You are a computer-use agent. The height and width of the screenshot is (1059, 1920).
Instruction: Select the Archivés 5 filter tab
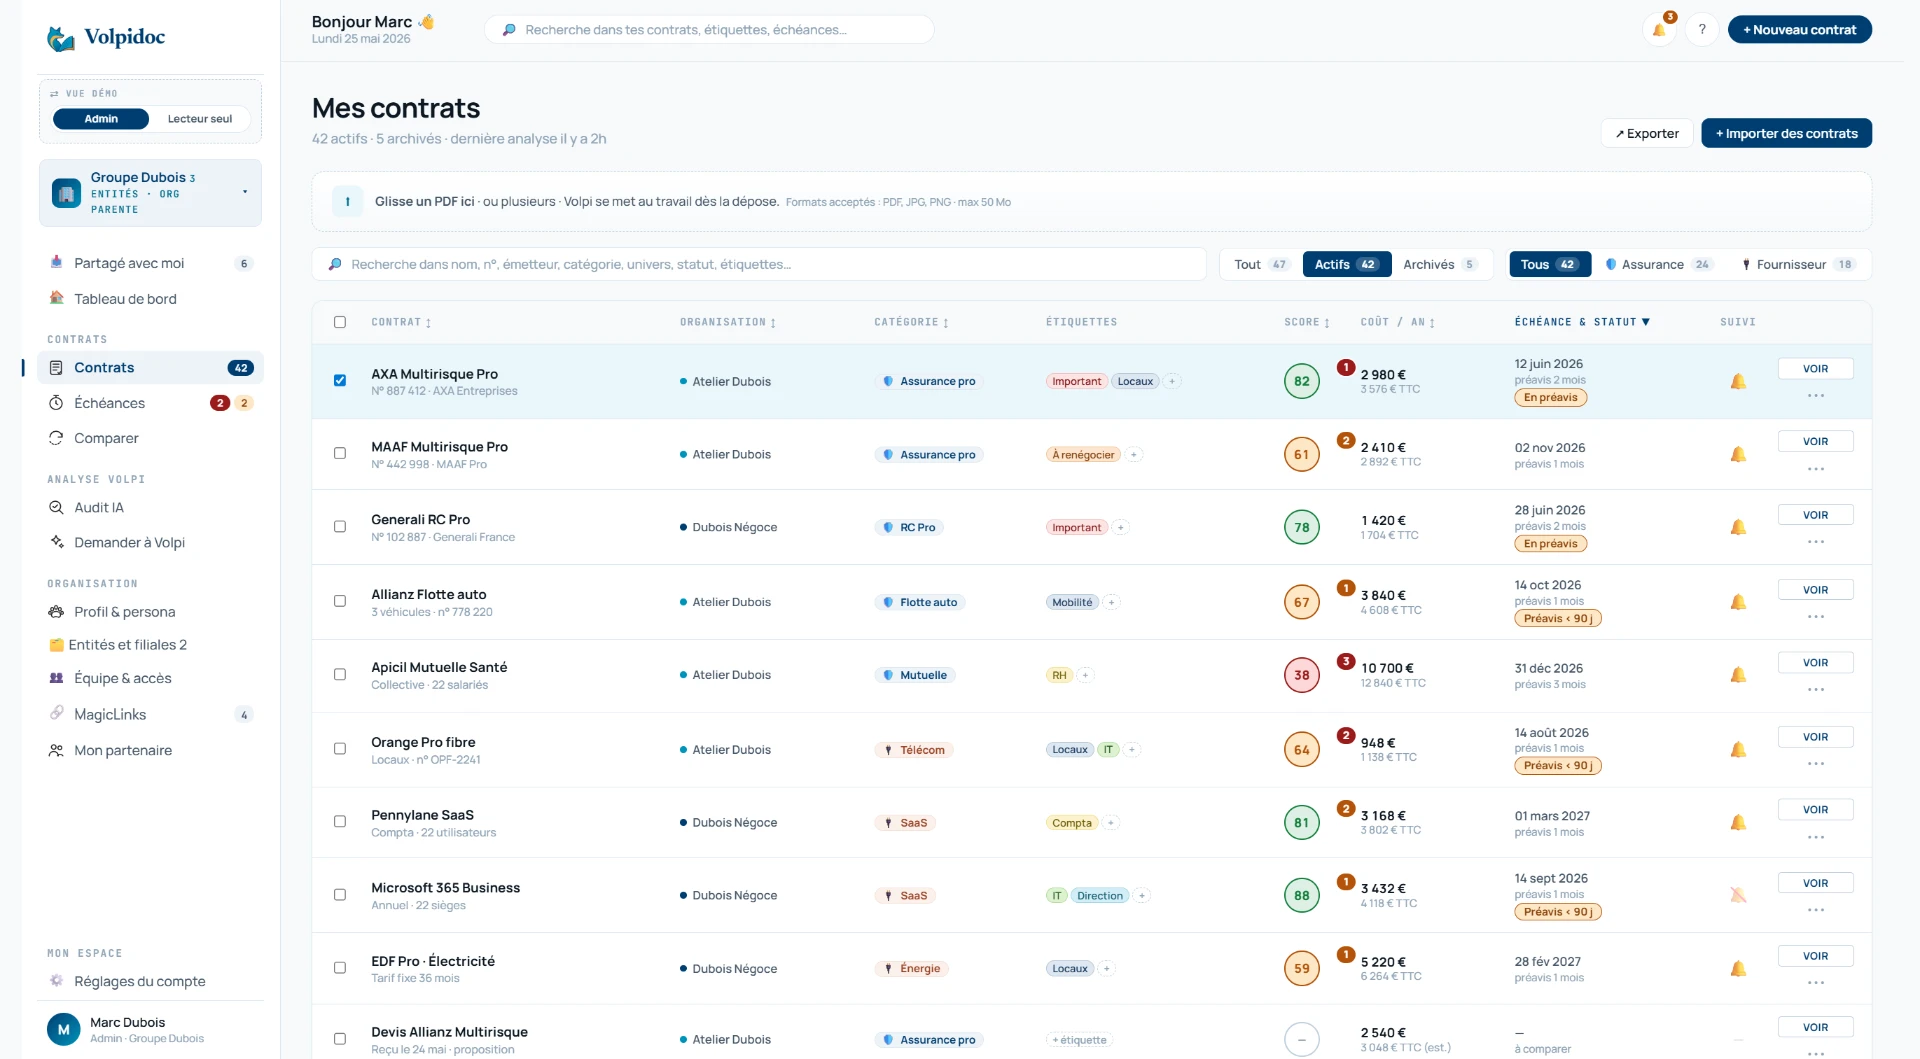[x=1440, y=264]
